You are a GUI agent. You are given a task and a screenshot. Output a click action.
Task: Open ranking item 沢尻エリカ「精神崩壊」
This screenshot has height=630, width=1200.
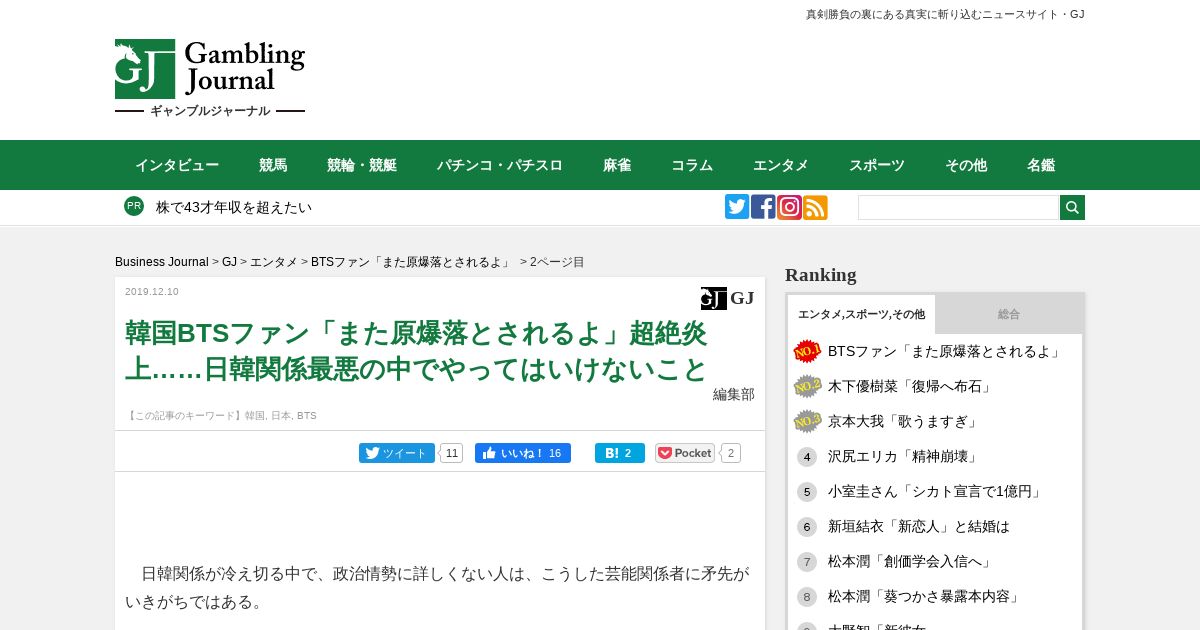[903, 457]
